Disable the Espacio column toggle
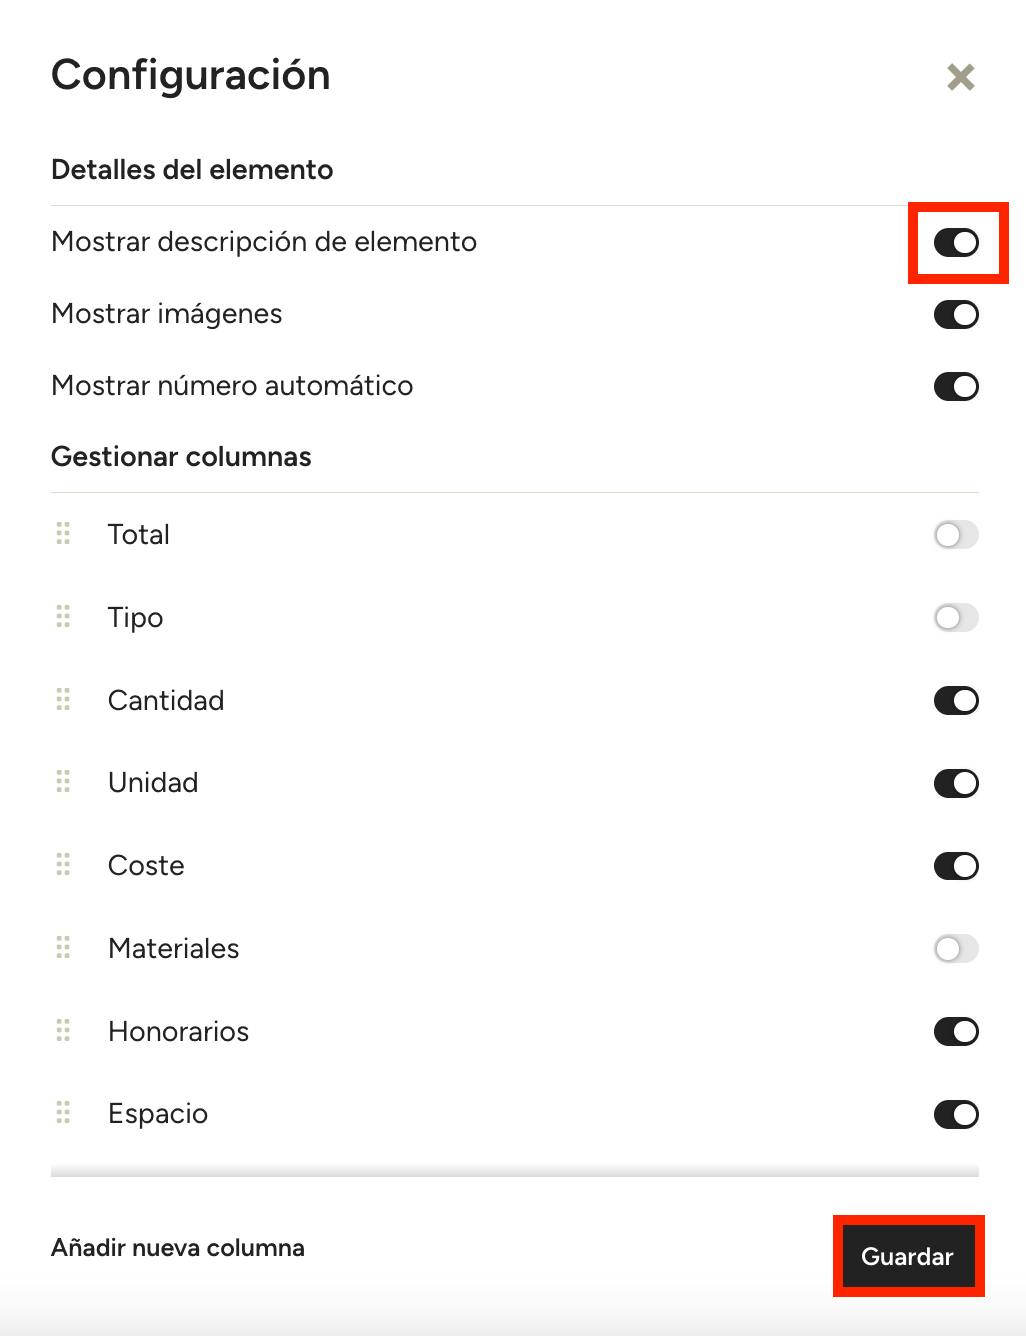The height and width of the screenshot is (1336, 1026). click(x=956, y=1114)
